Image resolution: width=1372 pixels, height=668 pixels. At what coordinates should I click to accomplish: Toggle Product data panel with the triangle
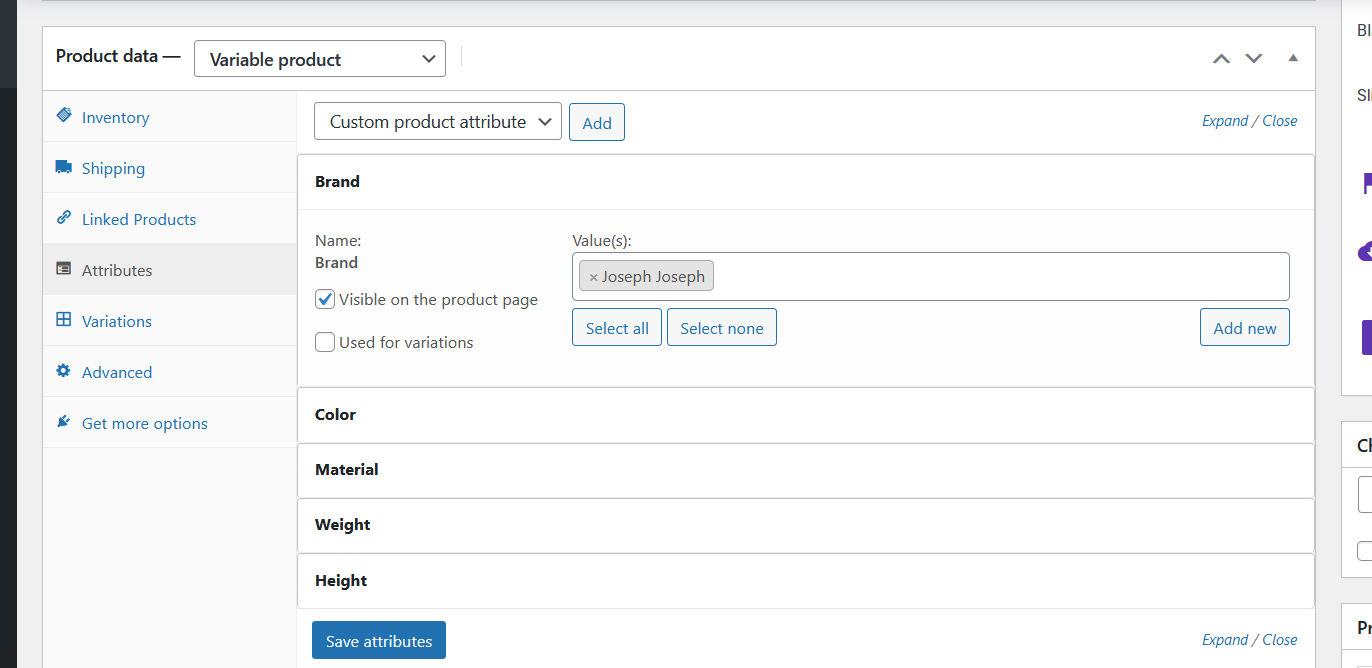tap(1293, 58)
